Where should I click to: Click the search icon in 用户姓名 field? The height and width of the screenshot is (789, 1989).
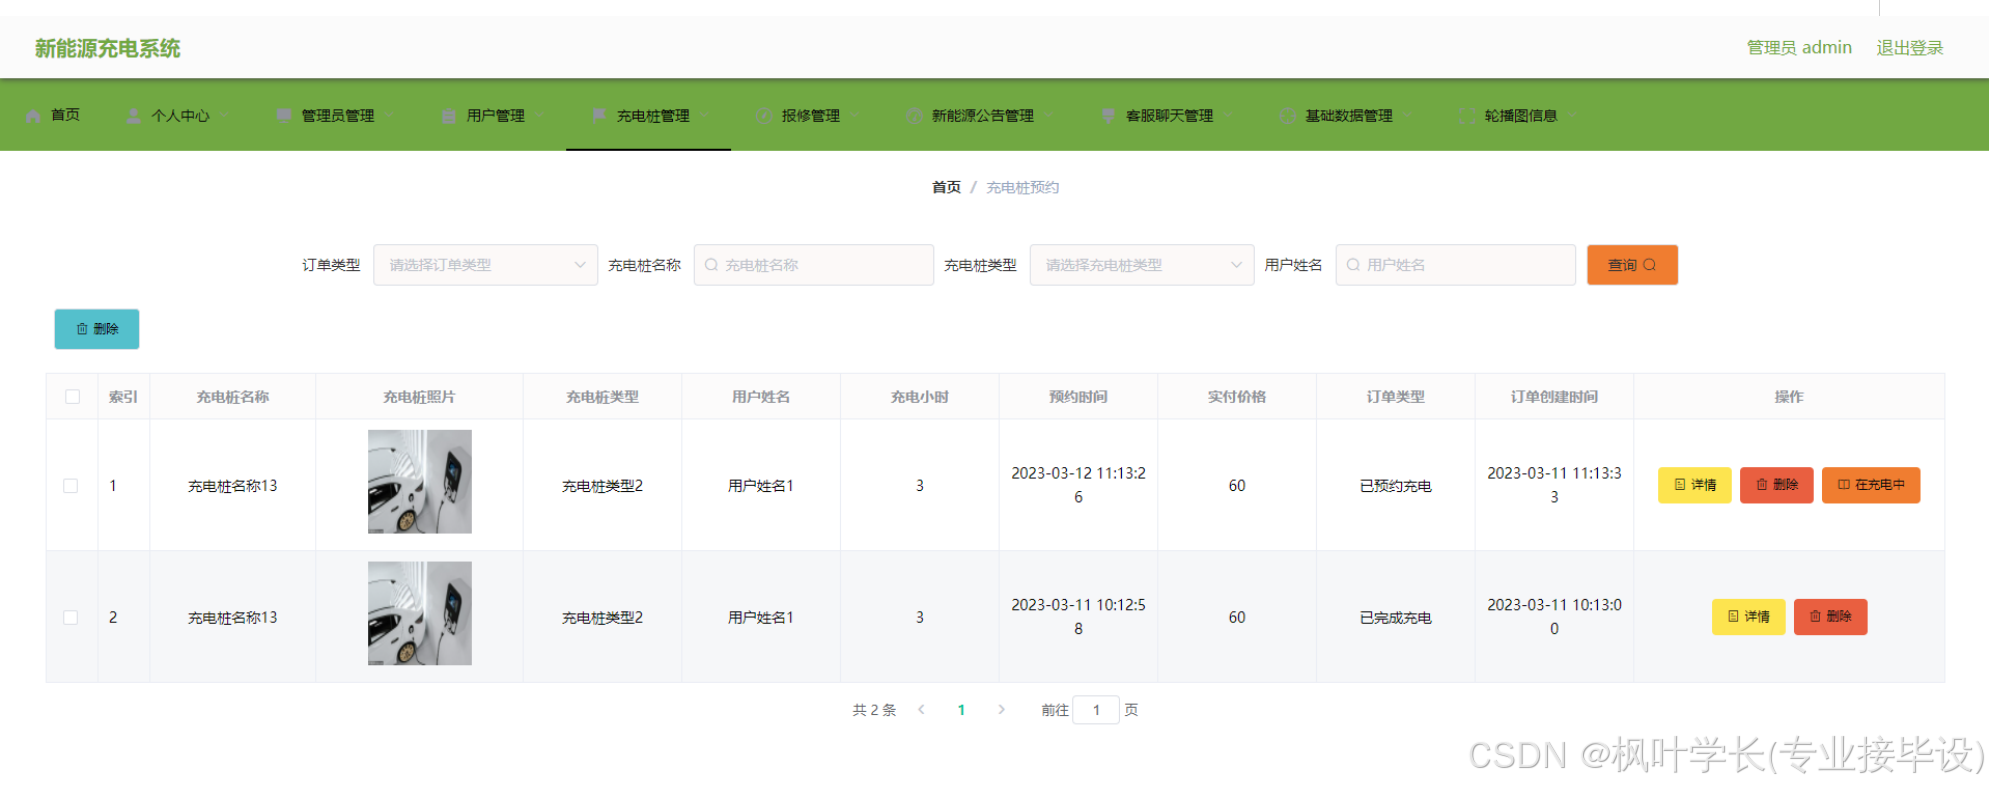1353,265
